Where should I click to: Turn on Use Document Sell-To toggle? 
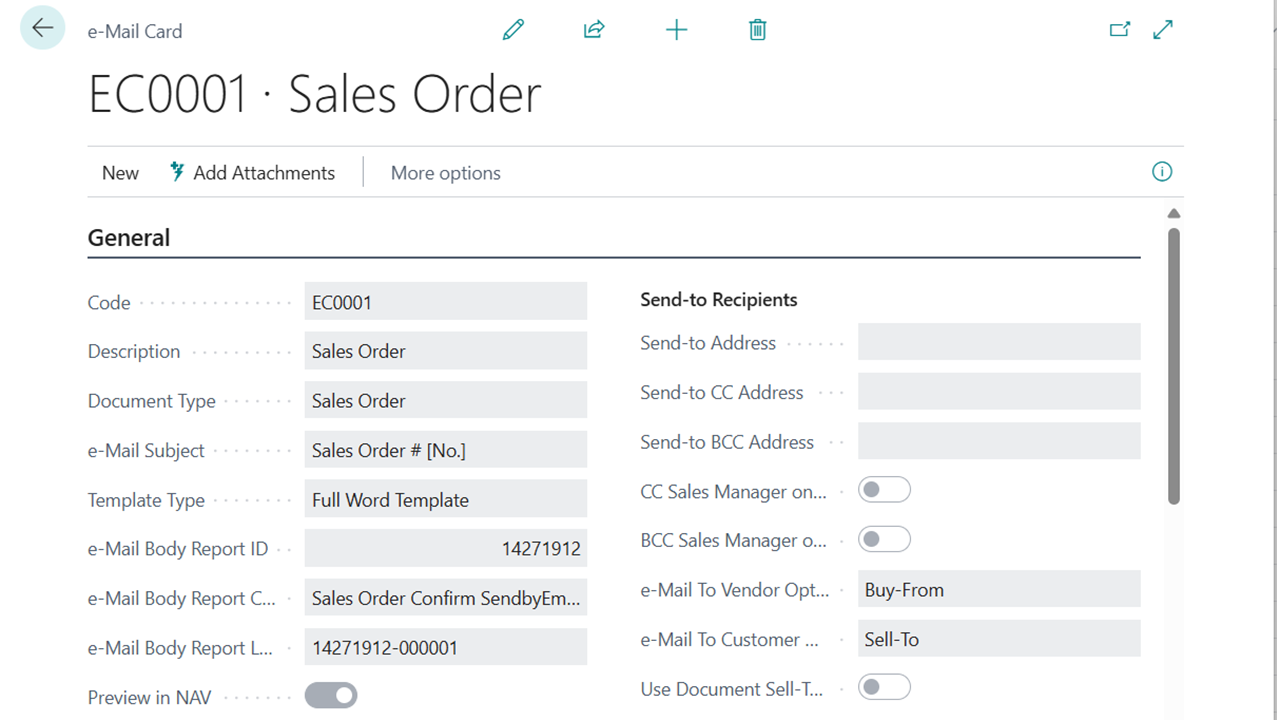click(x=884, y=687)
